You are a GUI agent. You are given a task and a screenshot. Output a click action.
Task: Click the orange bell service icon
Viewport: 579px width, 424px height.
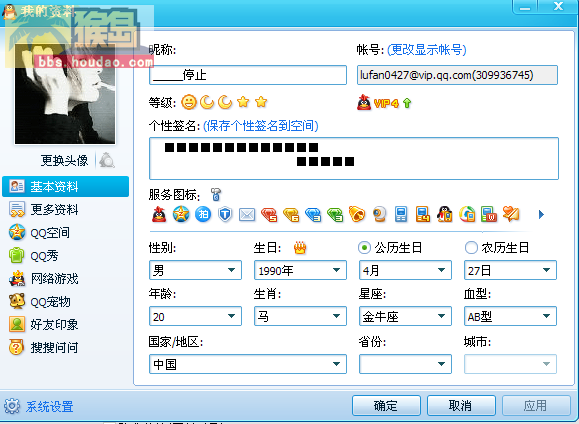coord(357,214)
